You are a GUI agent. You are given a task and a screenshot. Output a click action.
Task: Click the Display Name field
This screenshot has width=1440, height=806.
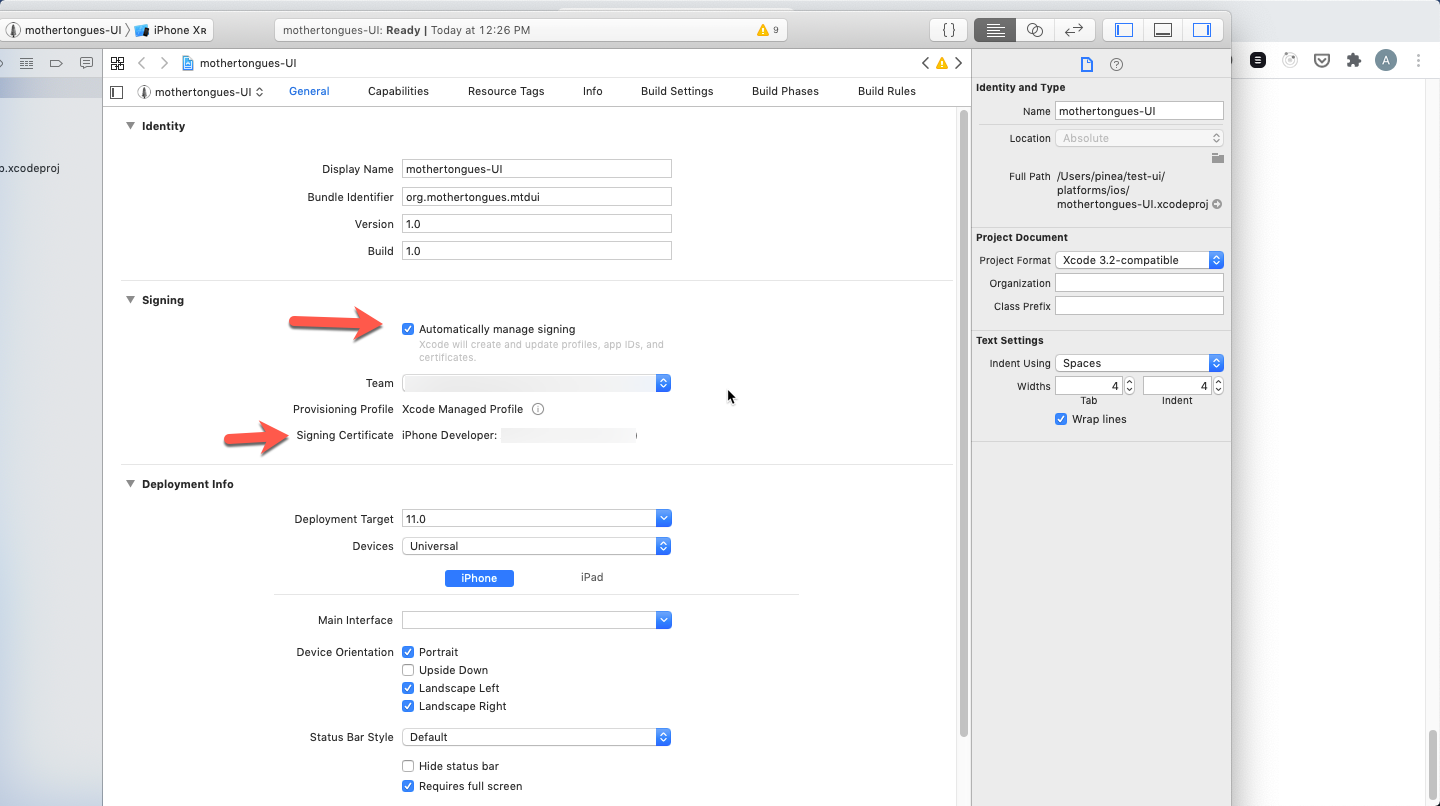536,169
